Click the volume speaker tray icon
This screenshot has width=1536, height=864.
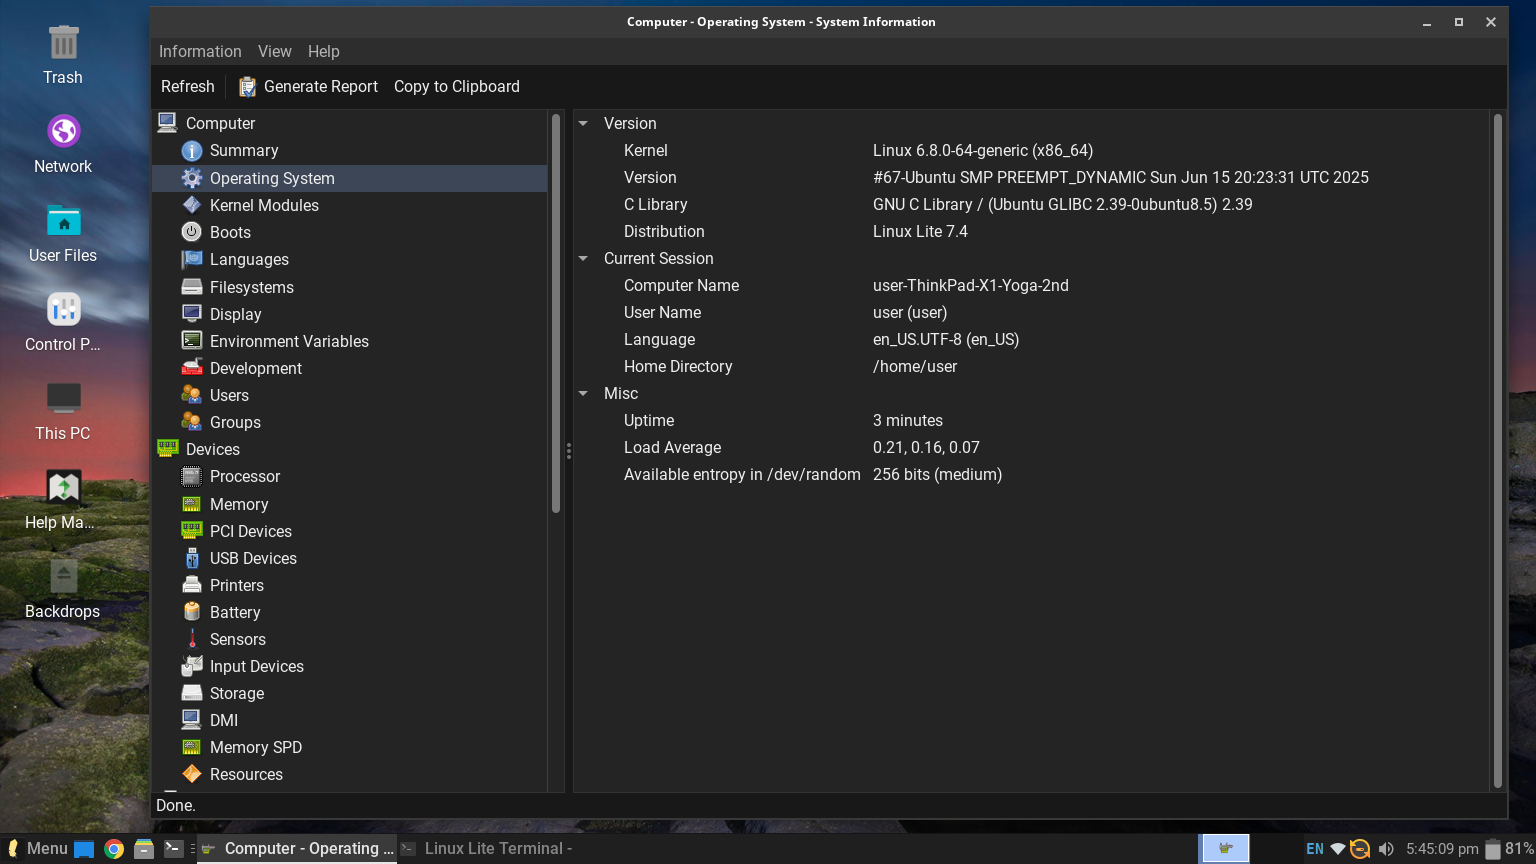[x=1386, y=849]
